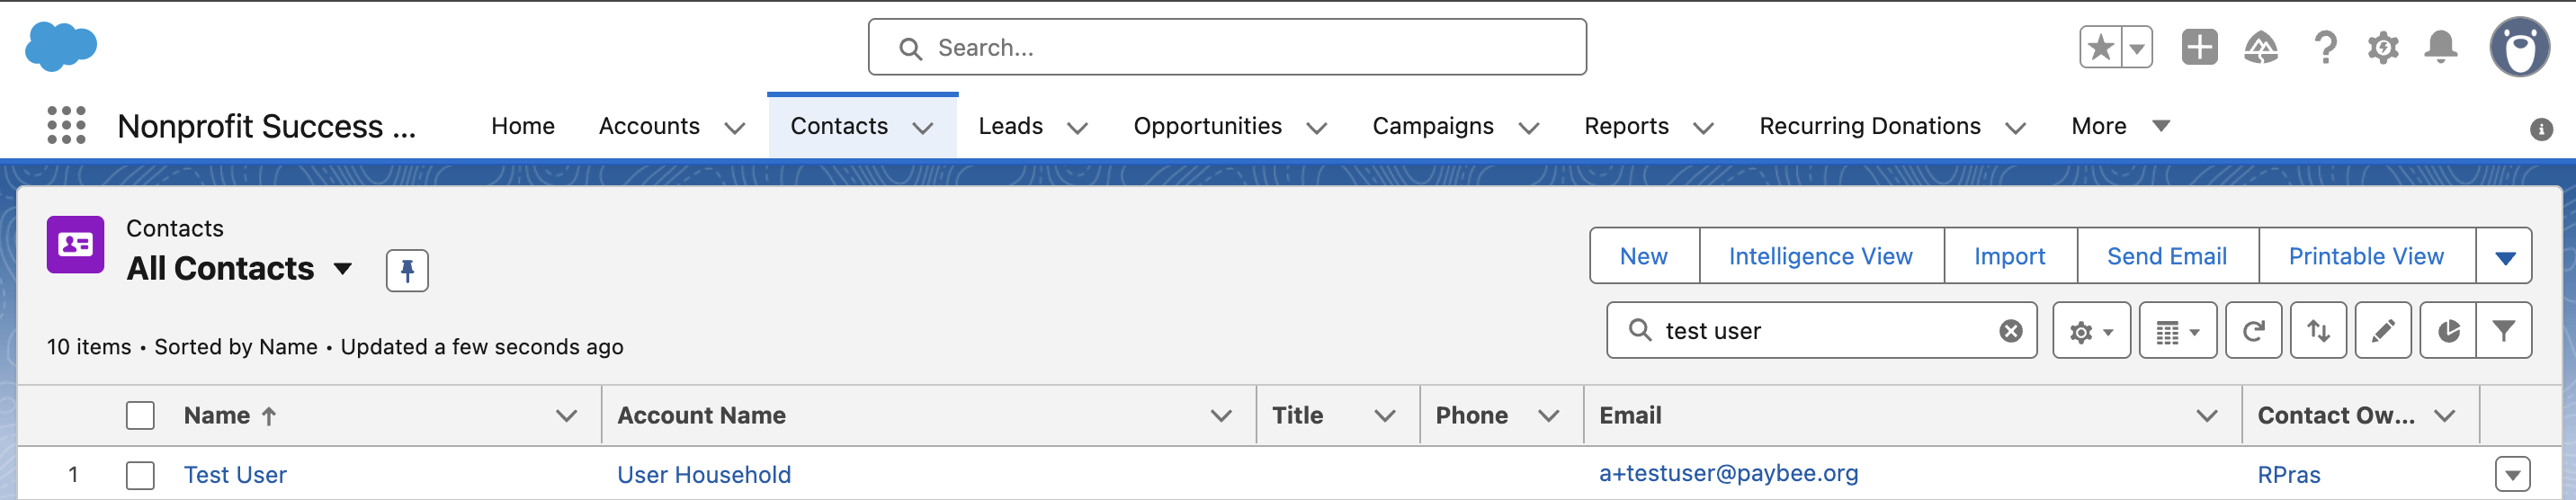Show charts for this list view
The image size is (2576, 500).
(2448, 331)
